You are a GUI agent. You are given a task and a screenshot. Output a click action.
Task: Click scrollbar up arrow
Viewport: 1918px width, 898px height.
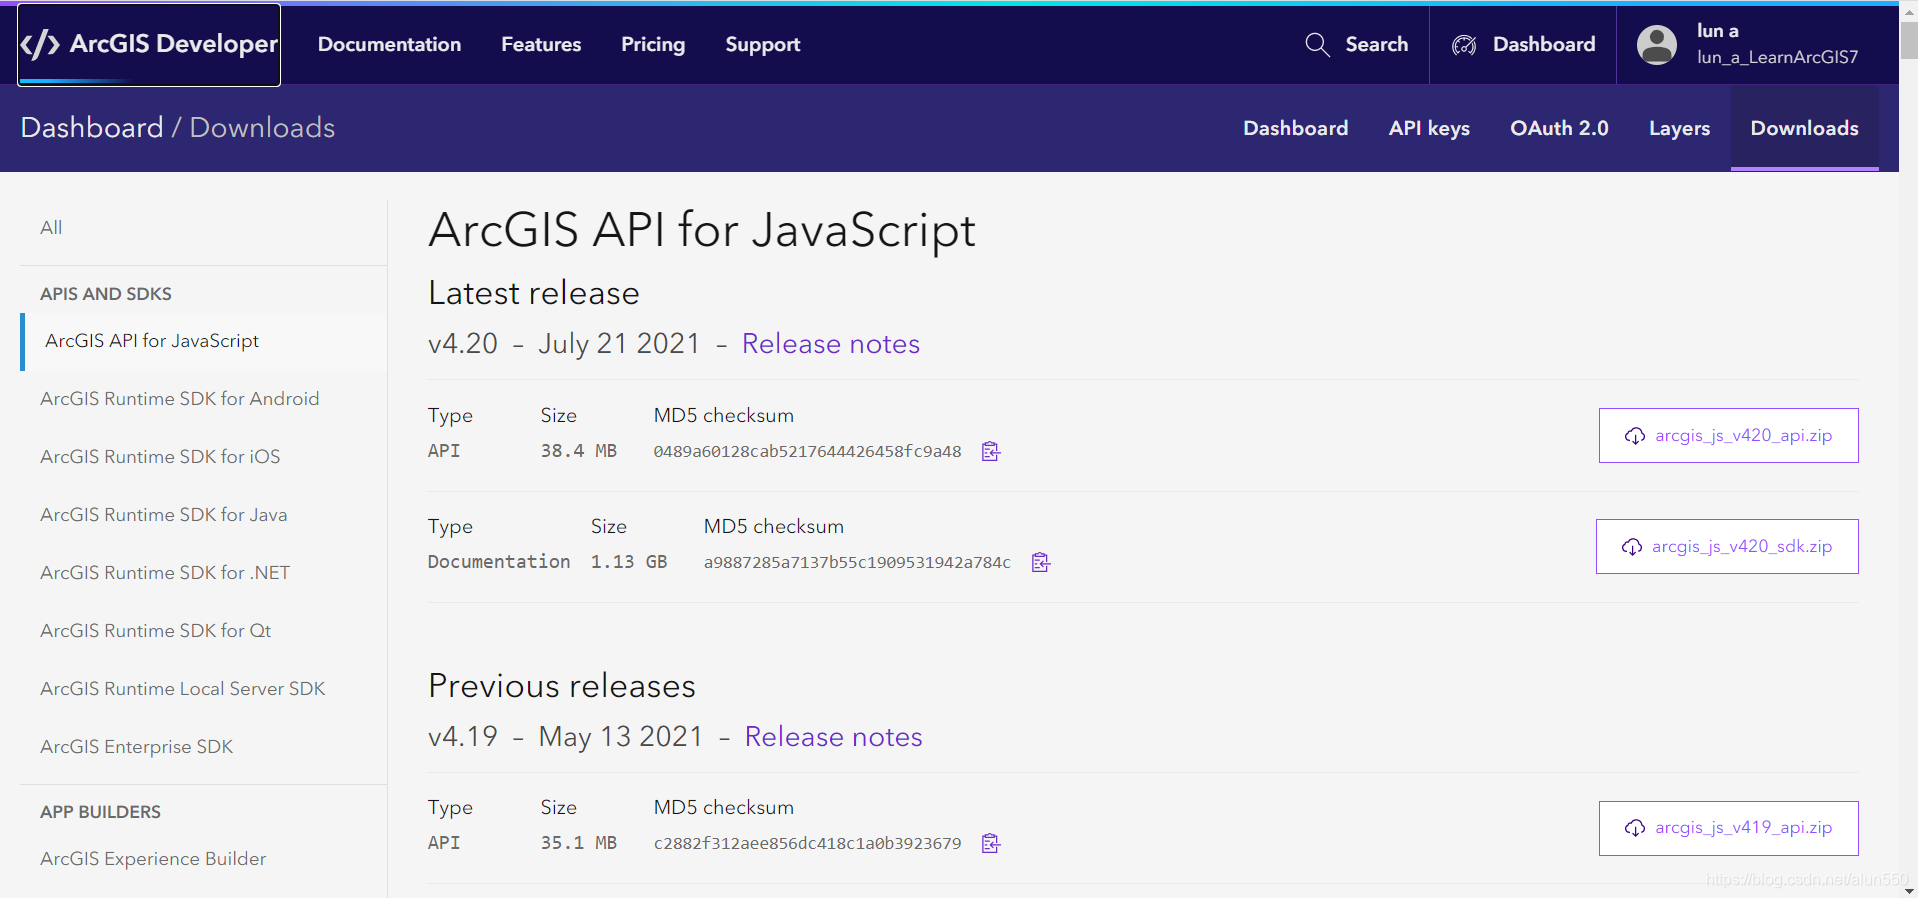coord(1909,10)
